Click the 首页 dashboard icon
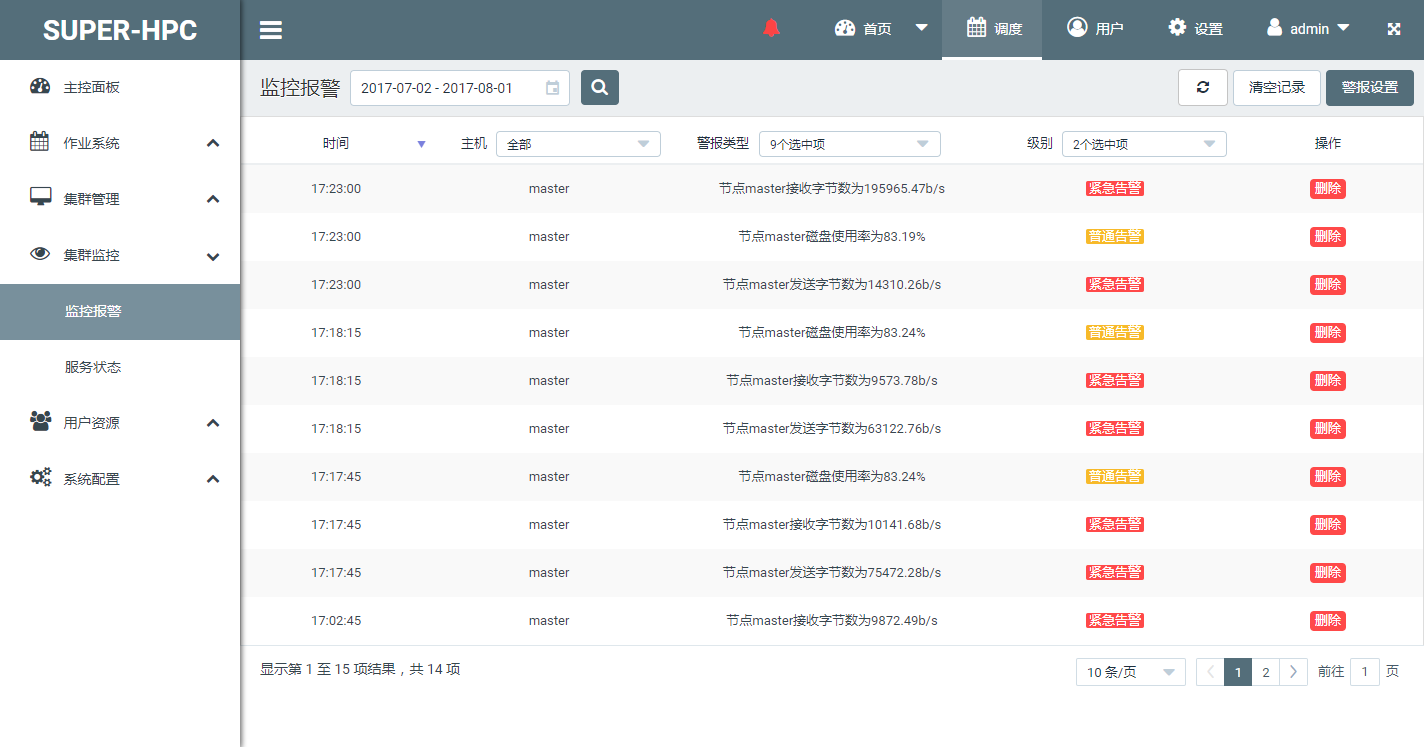The image size is (1424, 747). coord(845,28)
